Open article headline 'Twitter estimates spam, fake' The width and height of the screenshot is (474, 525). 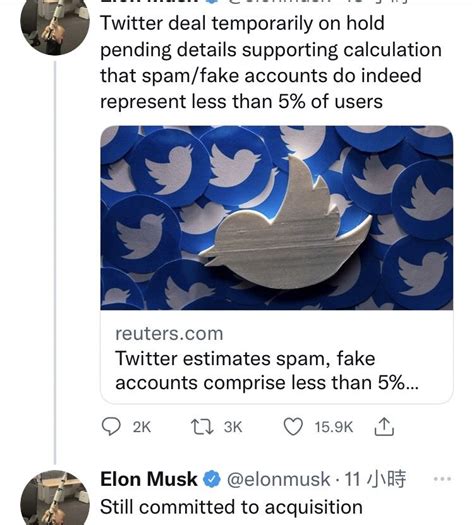267,370
